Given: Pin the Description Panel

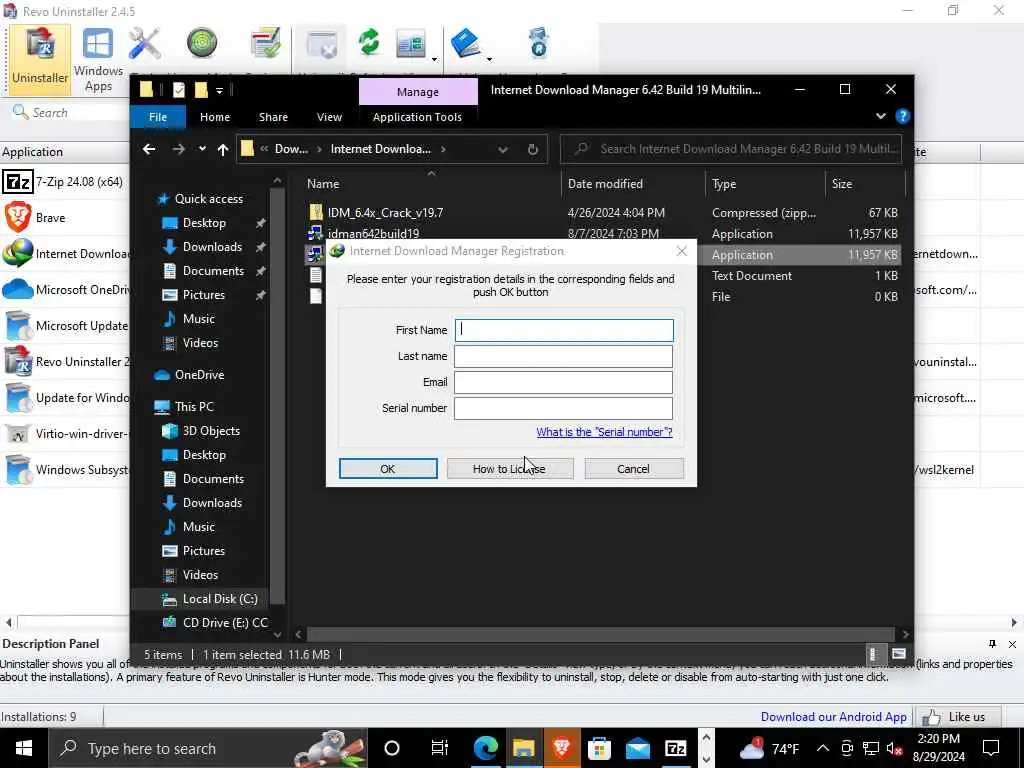Looking at the screenshot, I should 992,644.
